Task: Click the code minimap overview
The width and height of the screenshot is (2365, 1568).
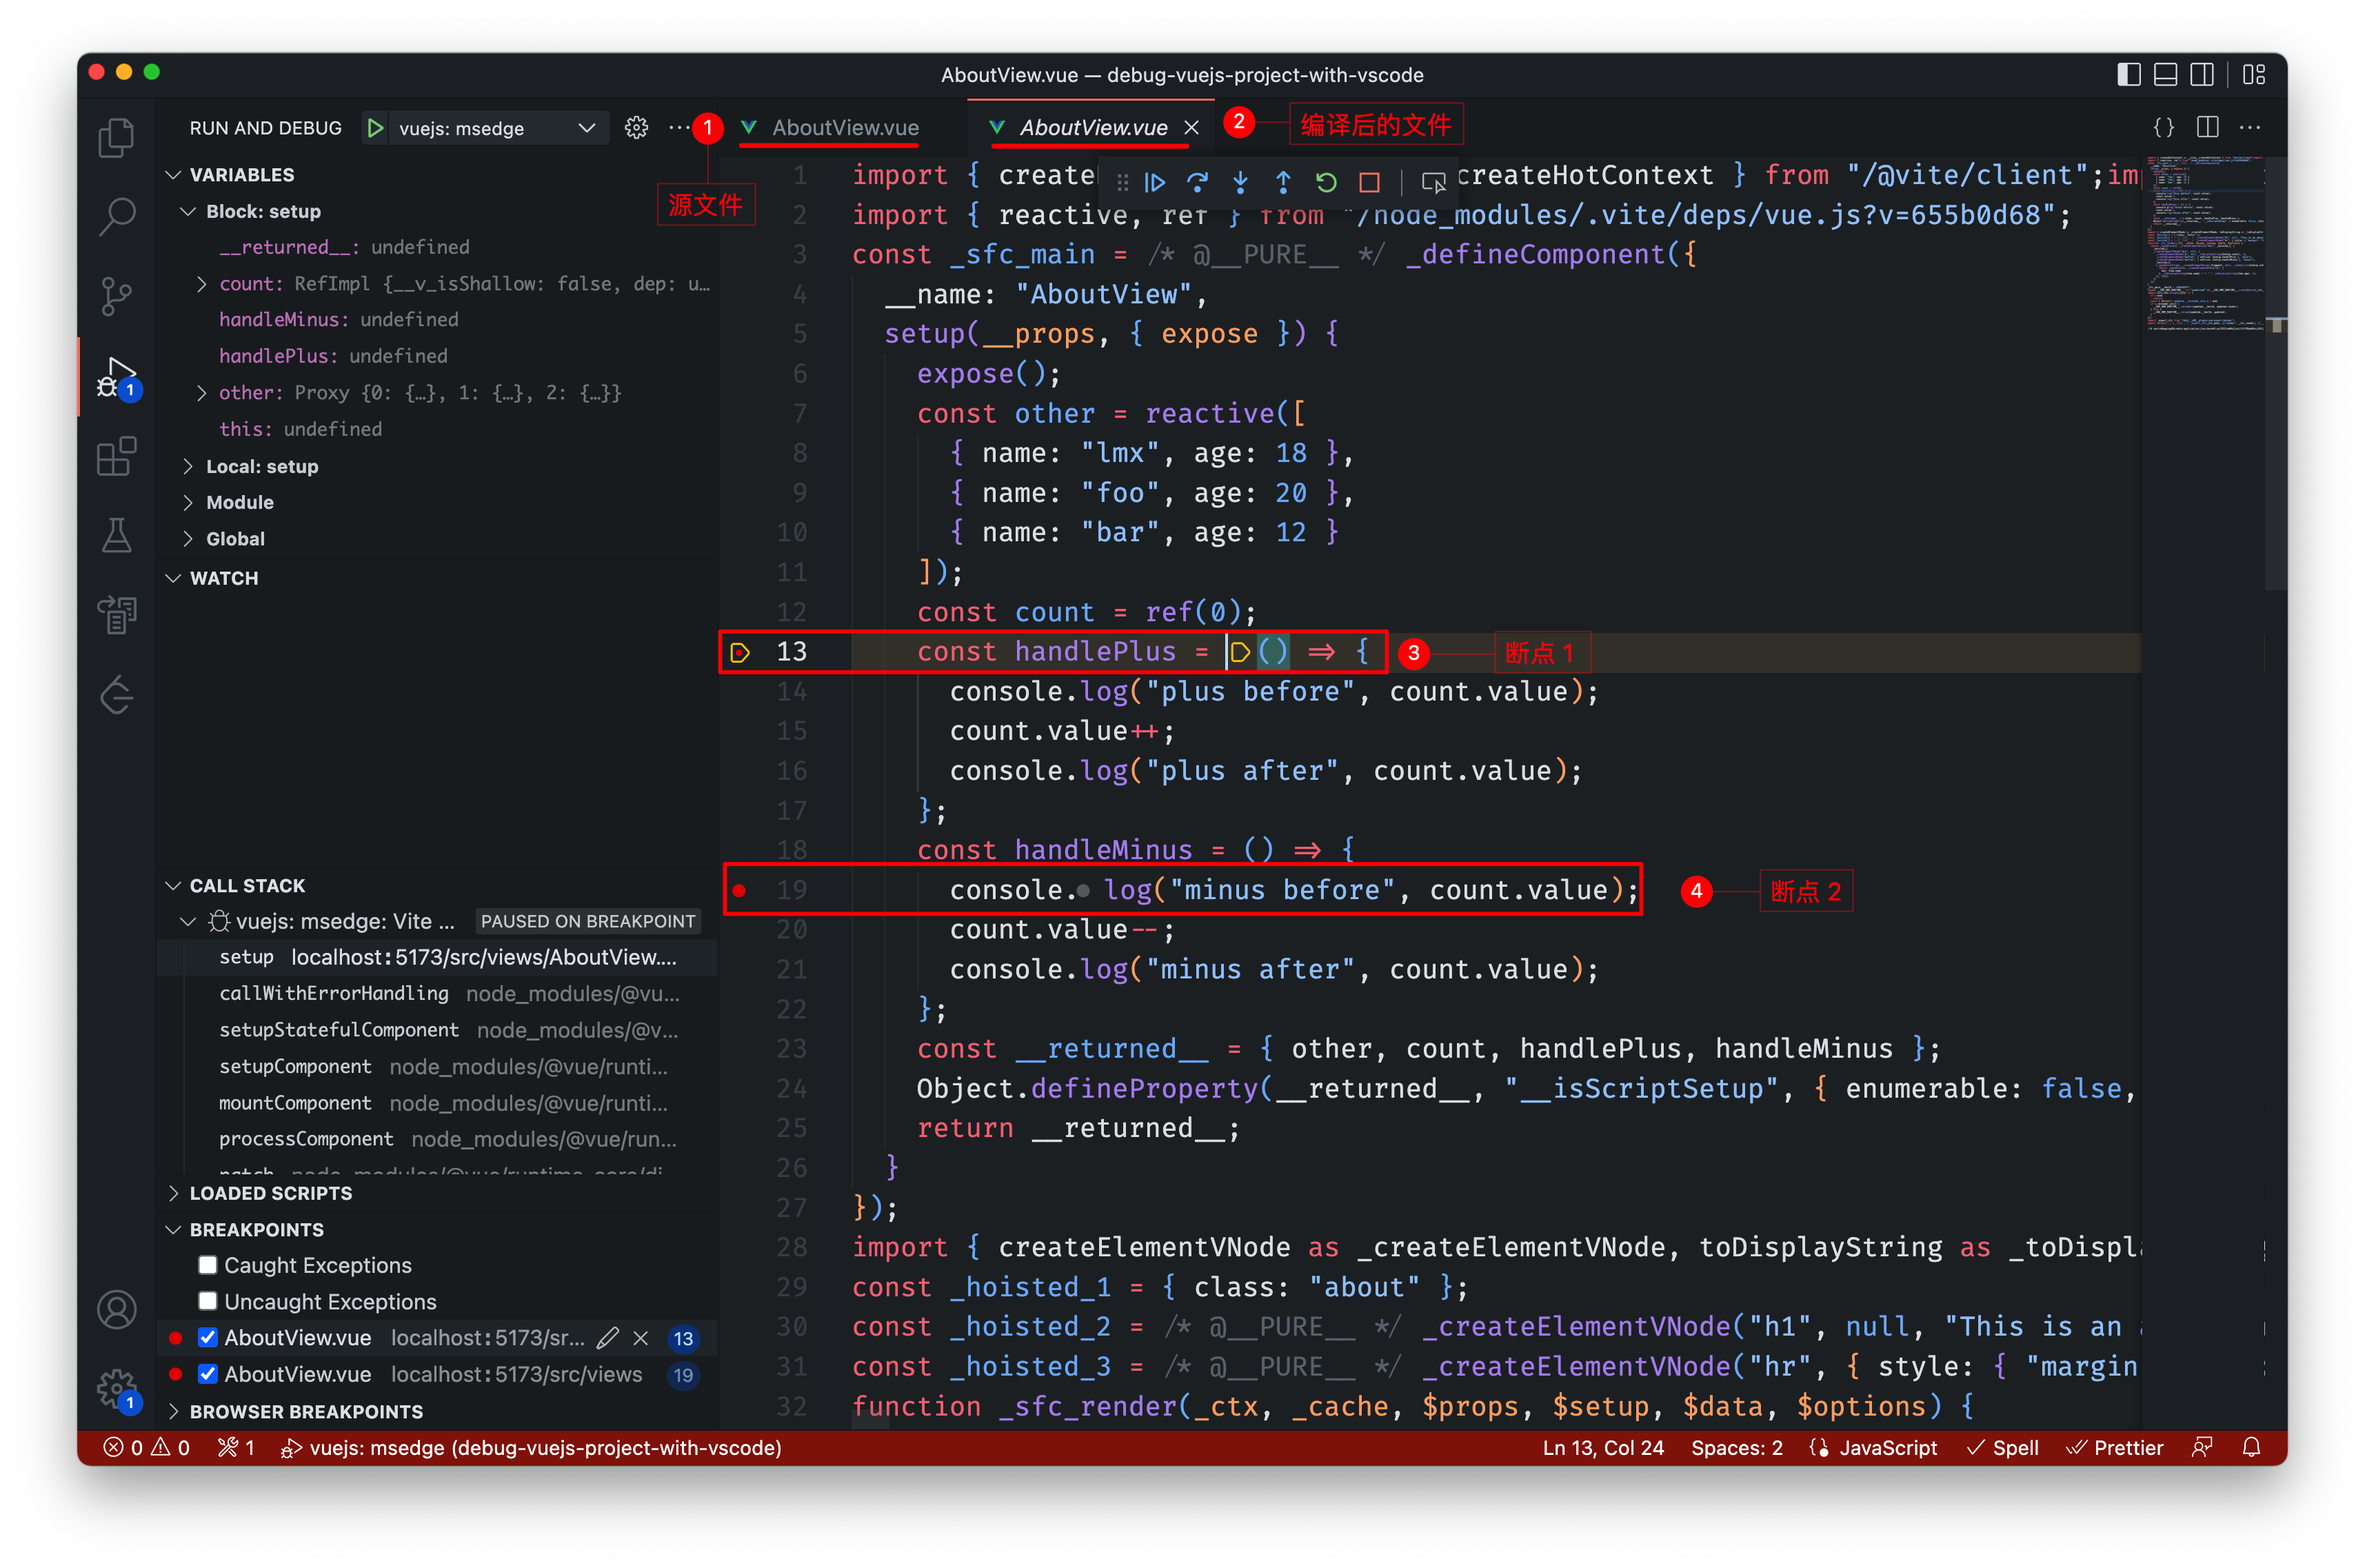Action: coord(2204,243)
